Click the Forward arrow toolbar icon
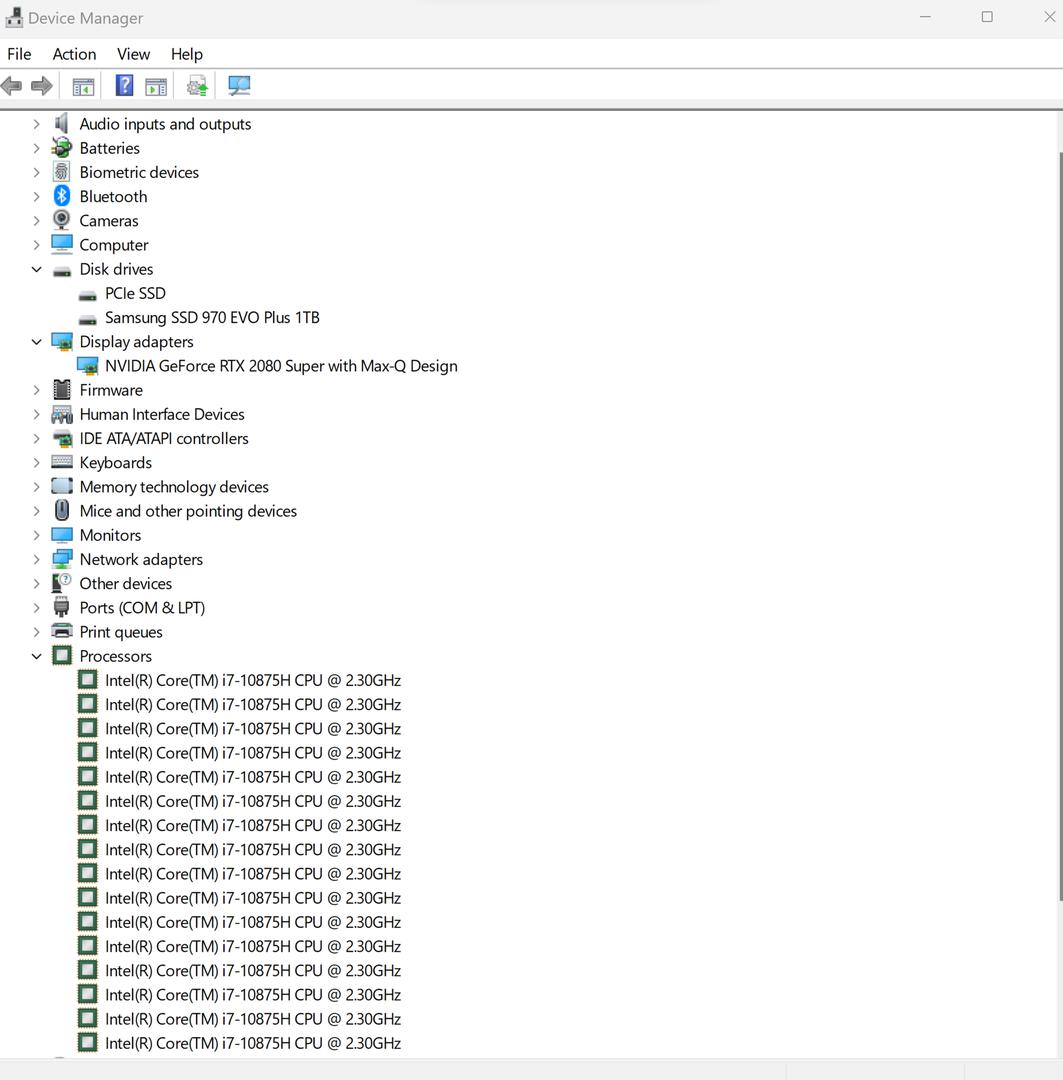The height and width of the screenshot is (1080, 1063). 42,86
